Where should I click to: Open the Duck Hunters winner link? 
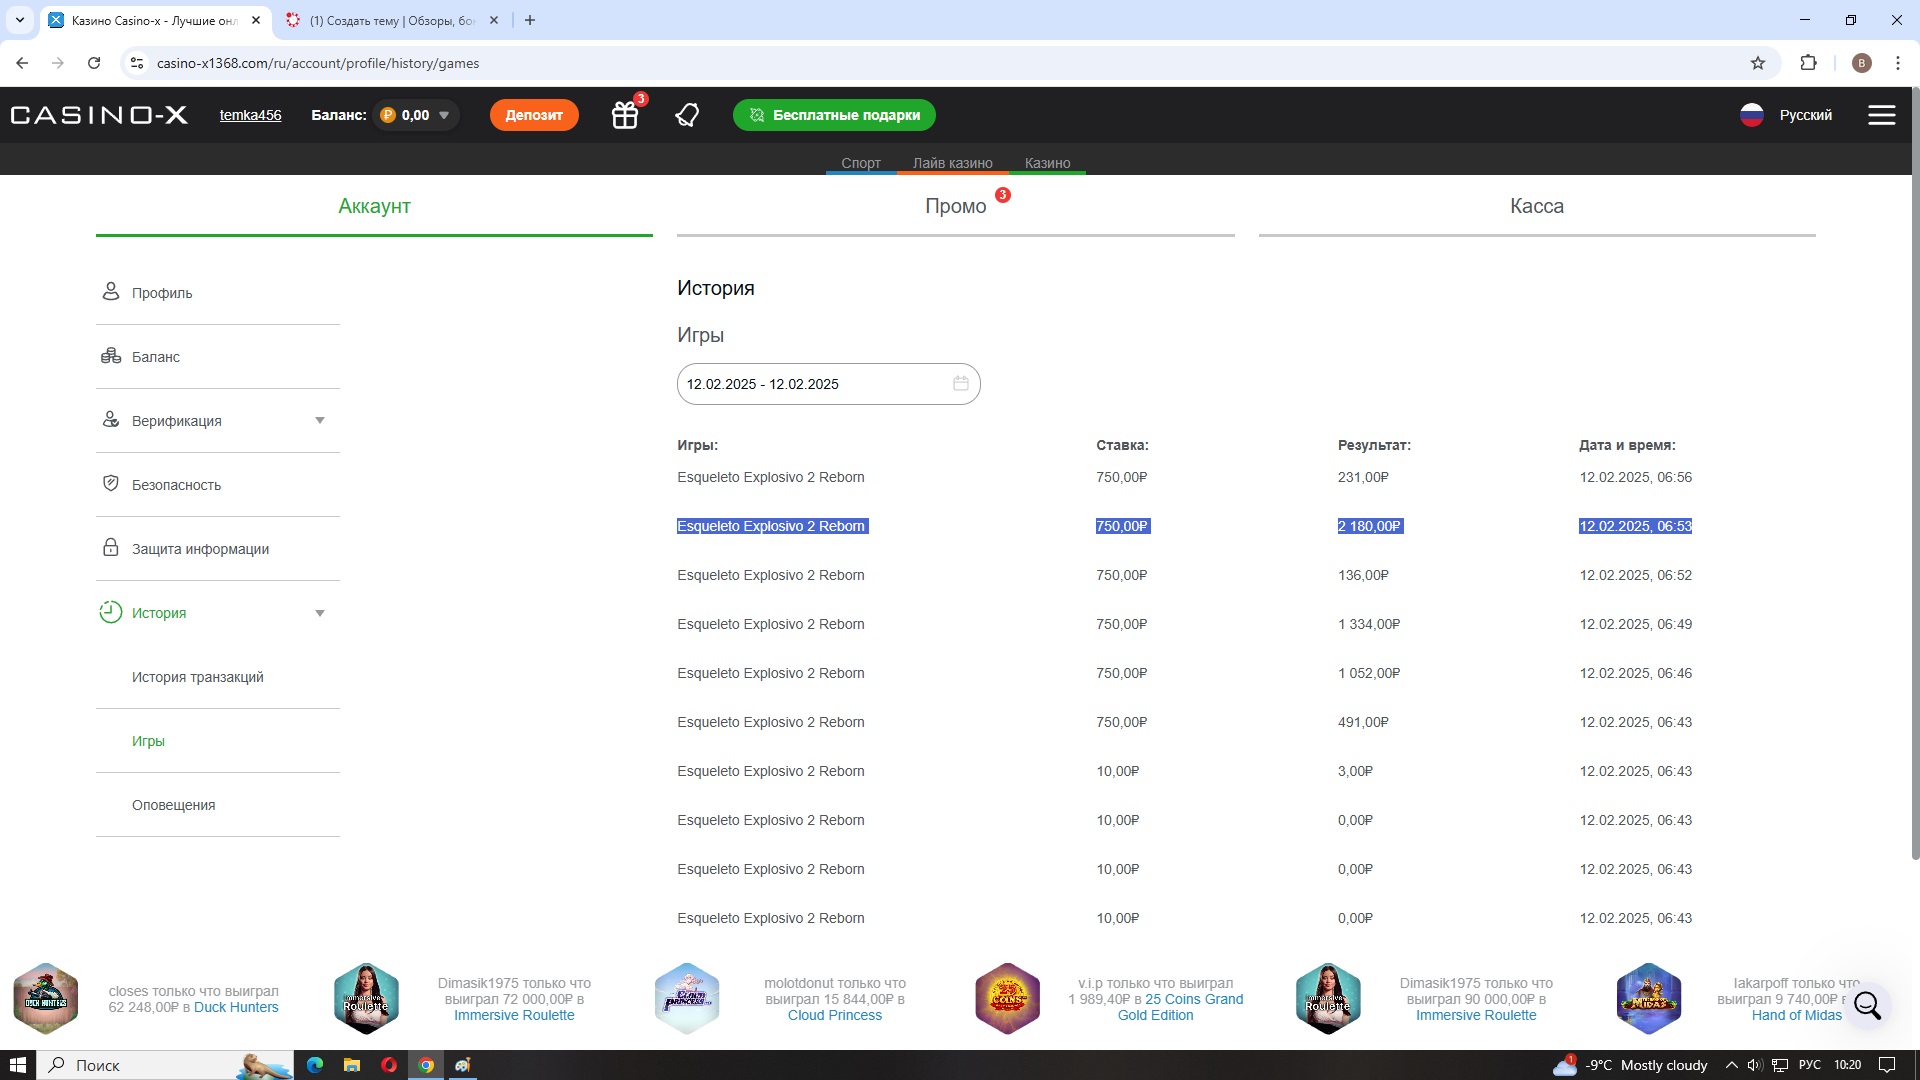[x=236, y=1007]
